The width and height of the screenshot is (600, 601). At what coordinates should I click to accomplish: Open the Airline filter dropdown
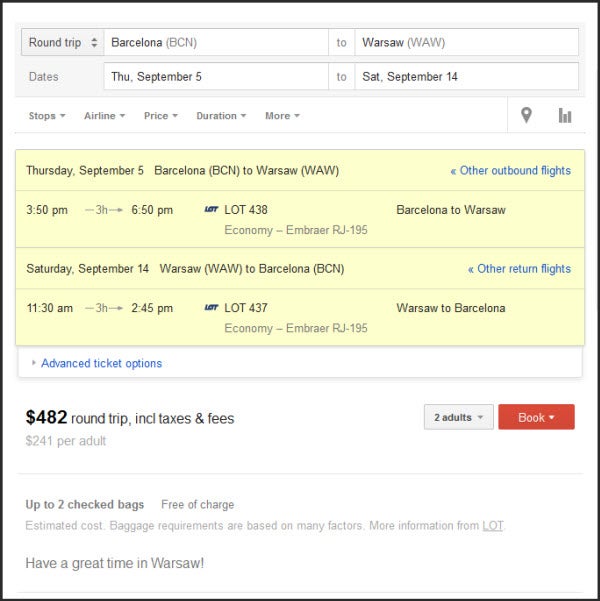click(105, 116)
